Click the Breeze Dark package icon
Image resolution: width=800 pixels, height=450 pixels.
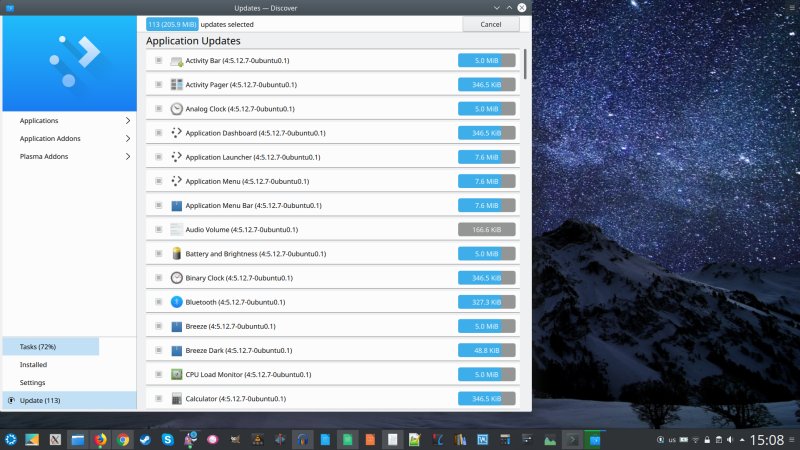[177, 351]
